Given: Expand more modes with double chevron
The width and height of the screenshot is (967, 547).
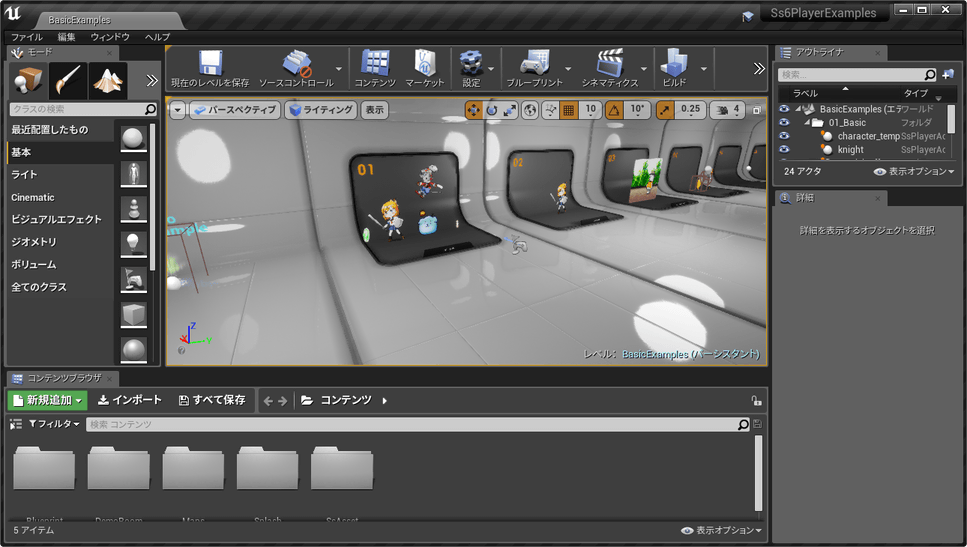Looking at the screenshot, I should (x=152, y=80).
